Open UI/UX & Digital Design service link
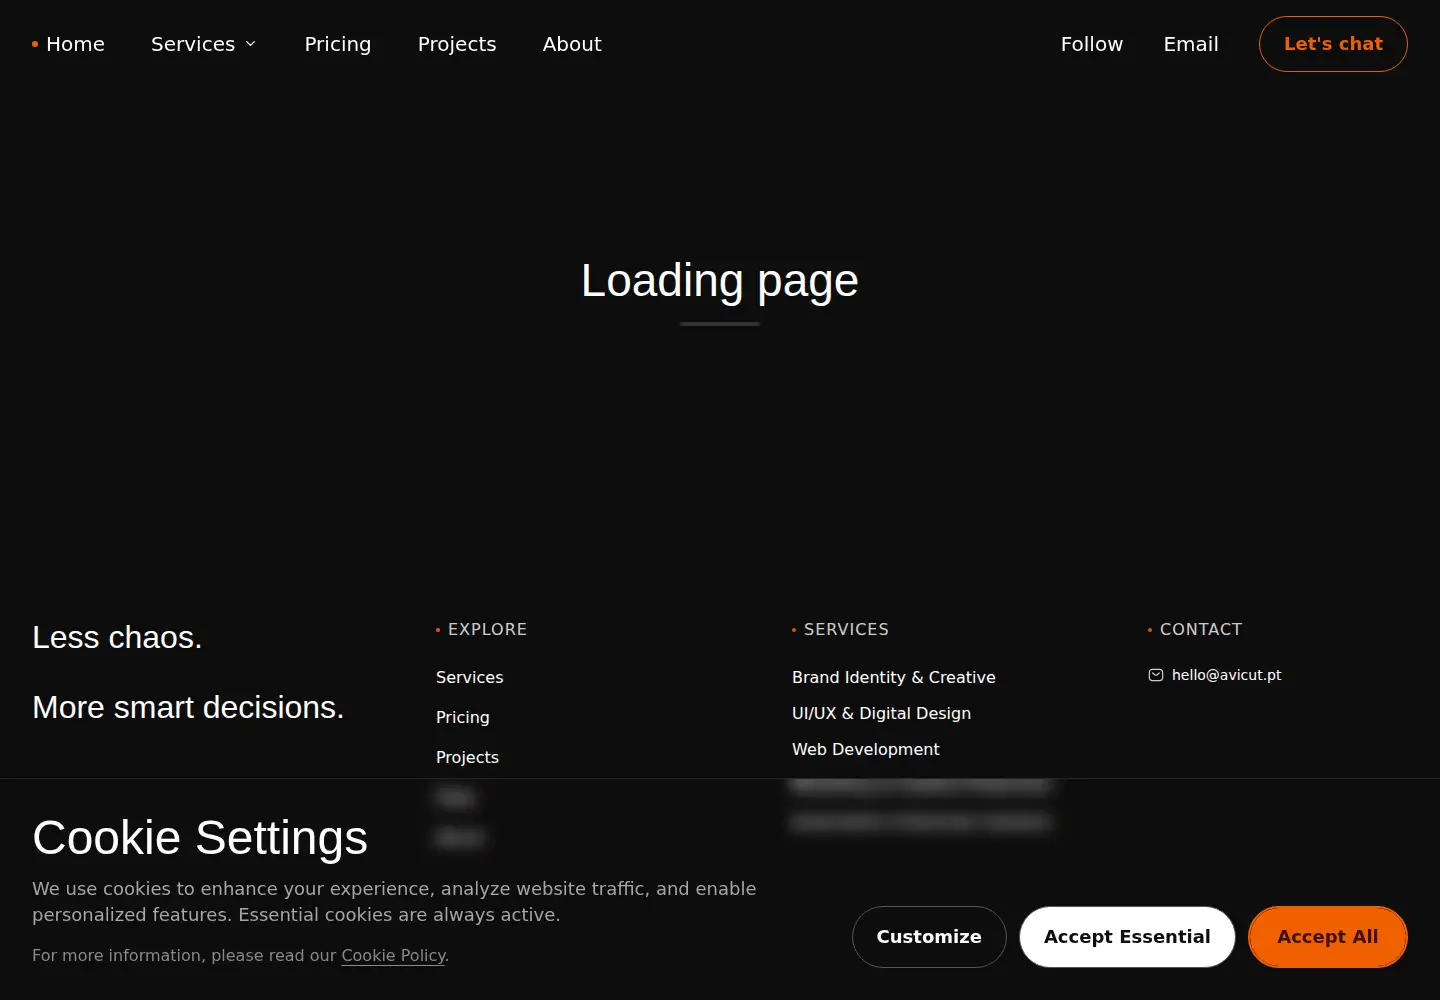 pos(881,713)
